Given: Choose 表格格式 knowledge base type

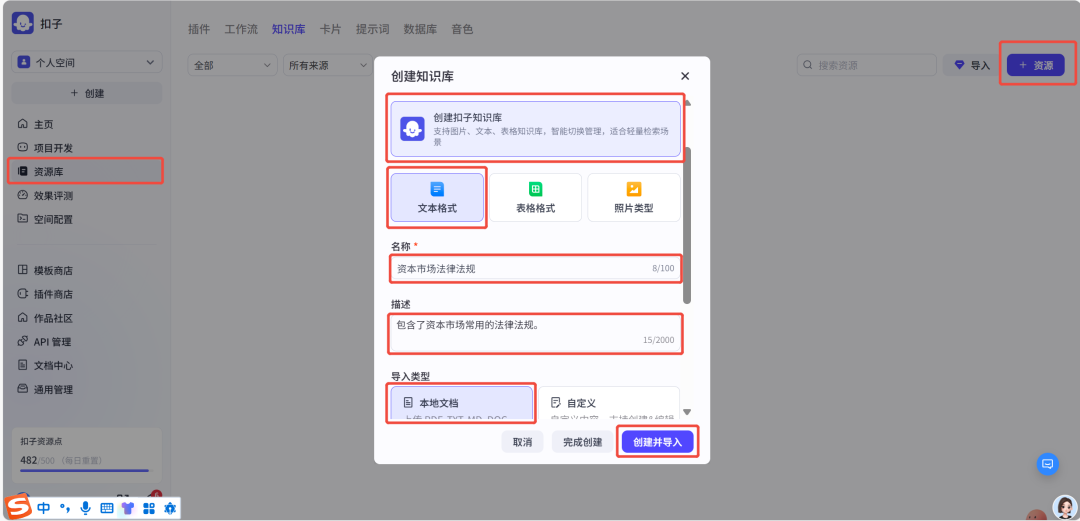Looking at the screenshot, I should pyautogui.click(x=535, y=197).
